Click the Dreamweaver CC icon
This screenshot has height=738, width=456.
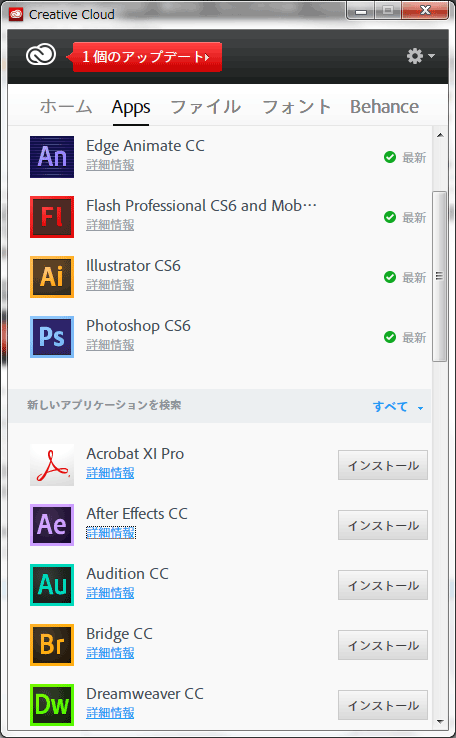(x=52, y=705)
